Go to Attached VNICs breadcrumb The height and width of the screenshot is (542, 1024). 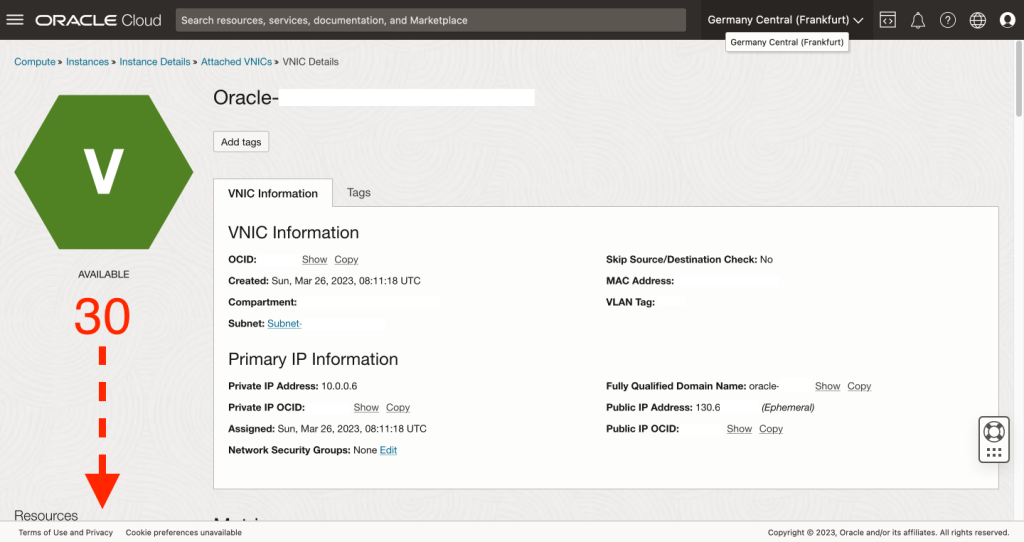pyautogui.click(x=235, y=62)
